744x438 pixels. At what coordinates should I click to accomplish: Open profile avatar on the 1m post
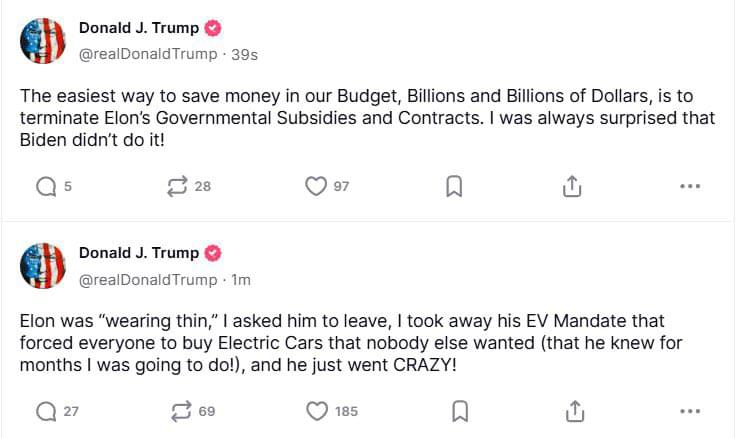tap(43, 266)
